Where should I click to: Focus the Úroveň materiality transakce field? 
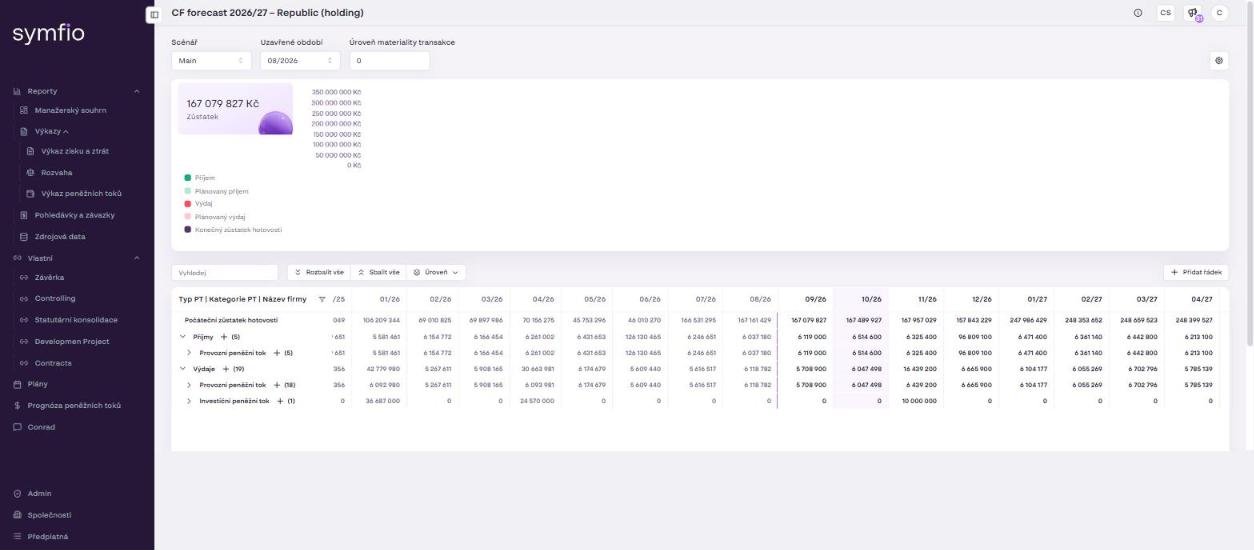[x=389, y=60]
